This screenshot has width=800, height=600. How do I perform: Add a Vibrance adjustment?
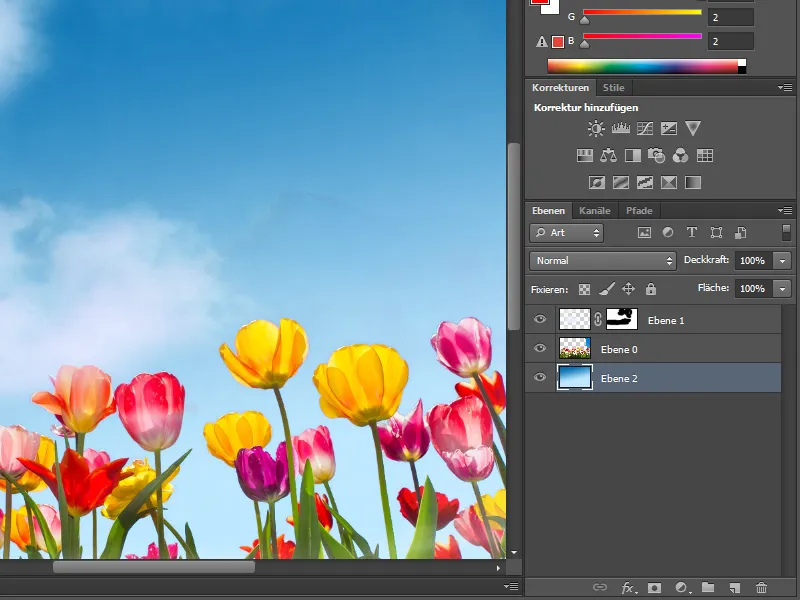[693, 128]
